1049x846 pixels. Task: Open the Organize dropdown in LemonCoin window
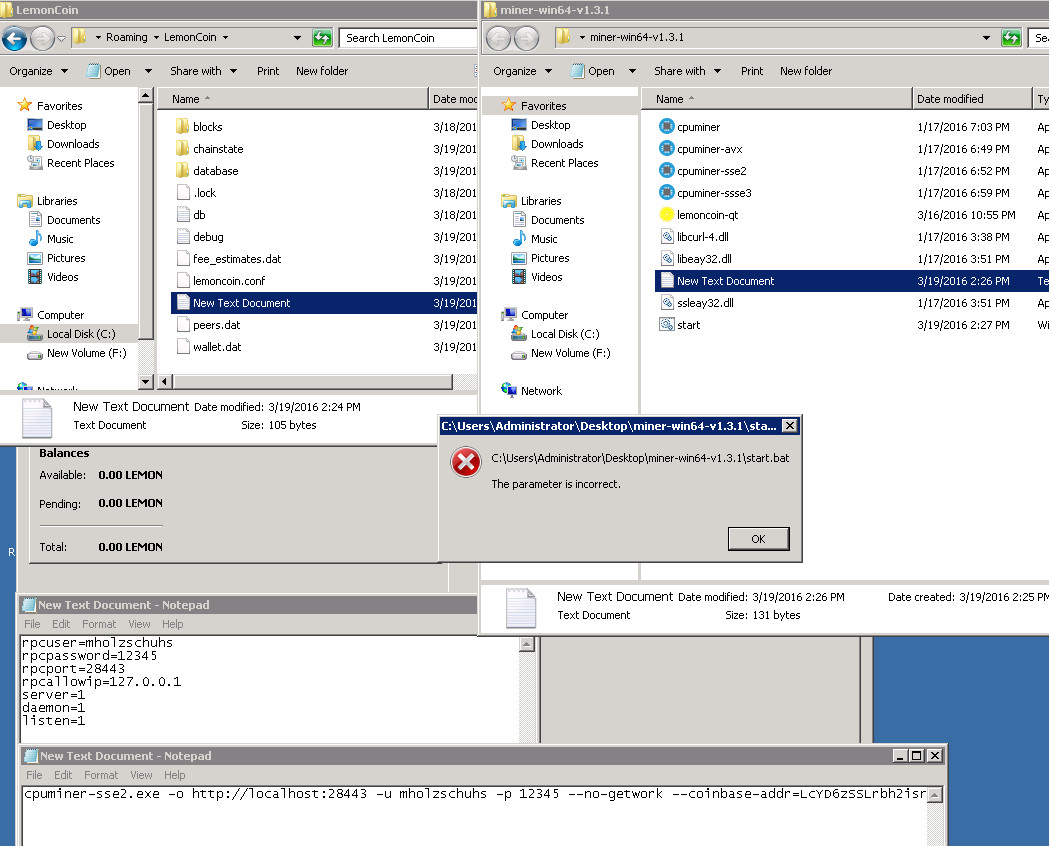coord(39,71)
